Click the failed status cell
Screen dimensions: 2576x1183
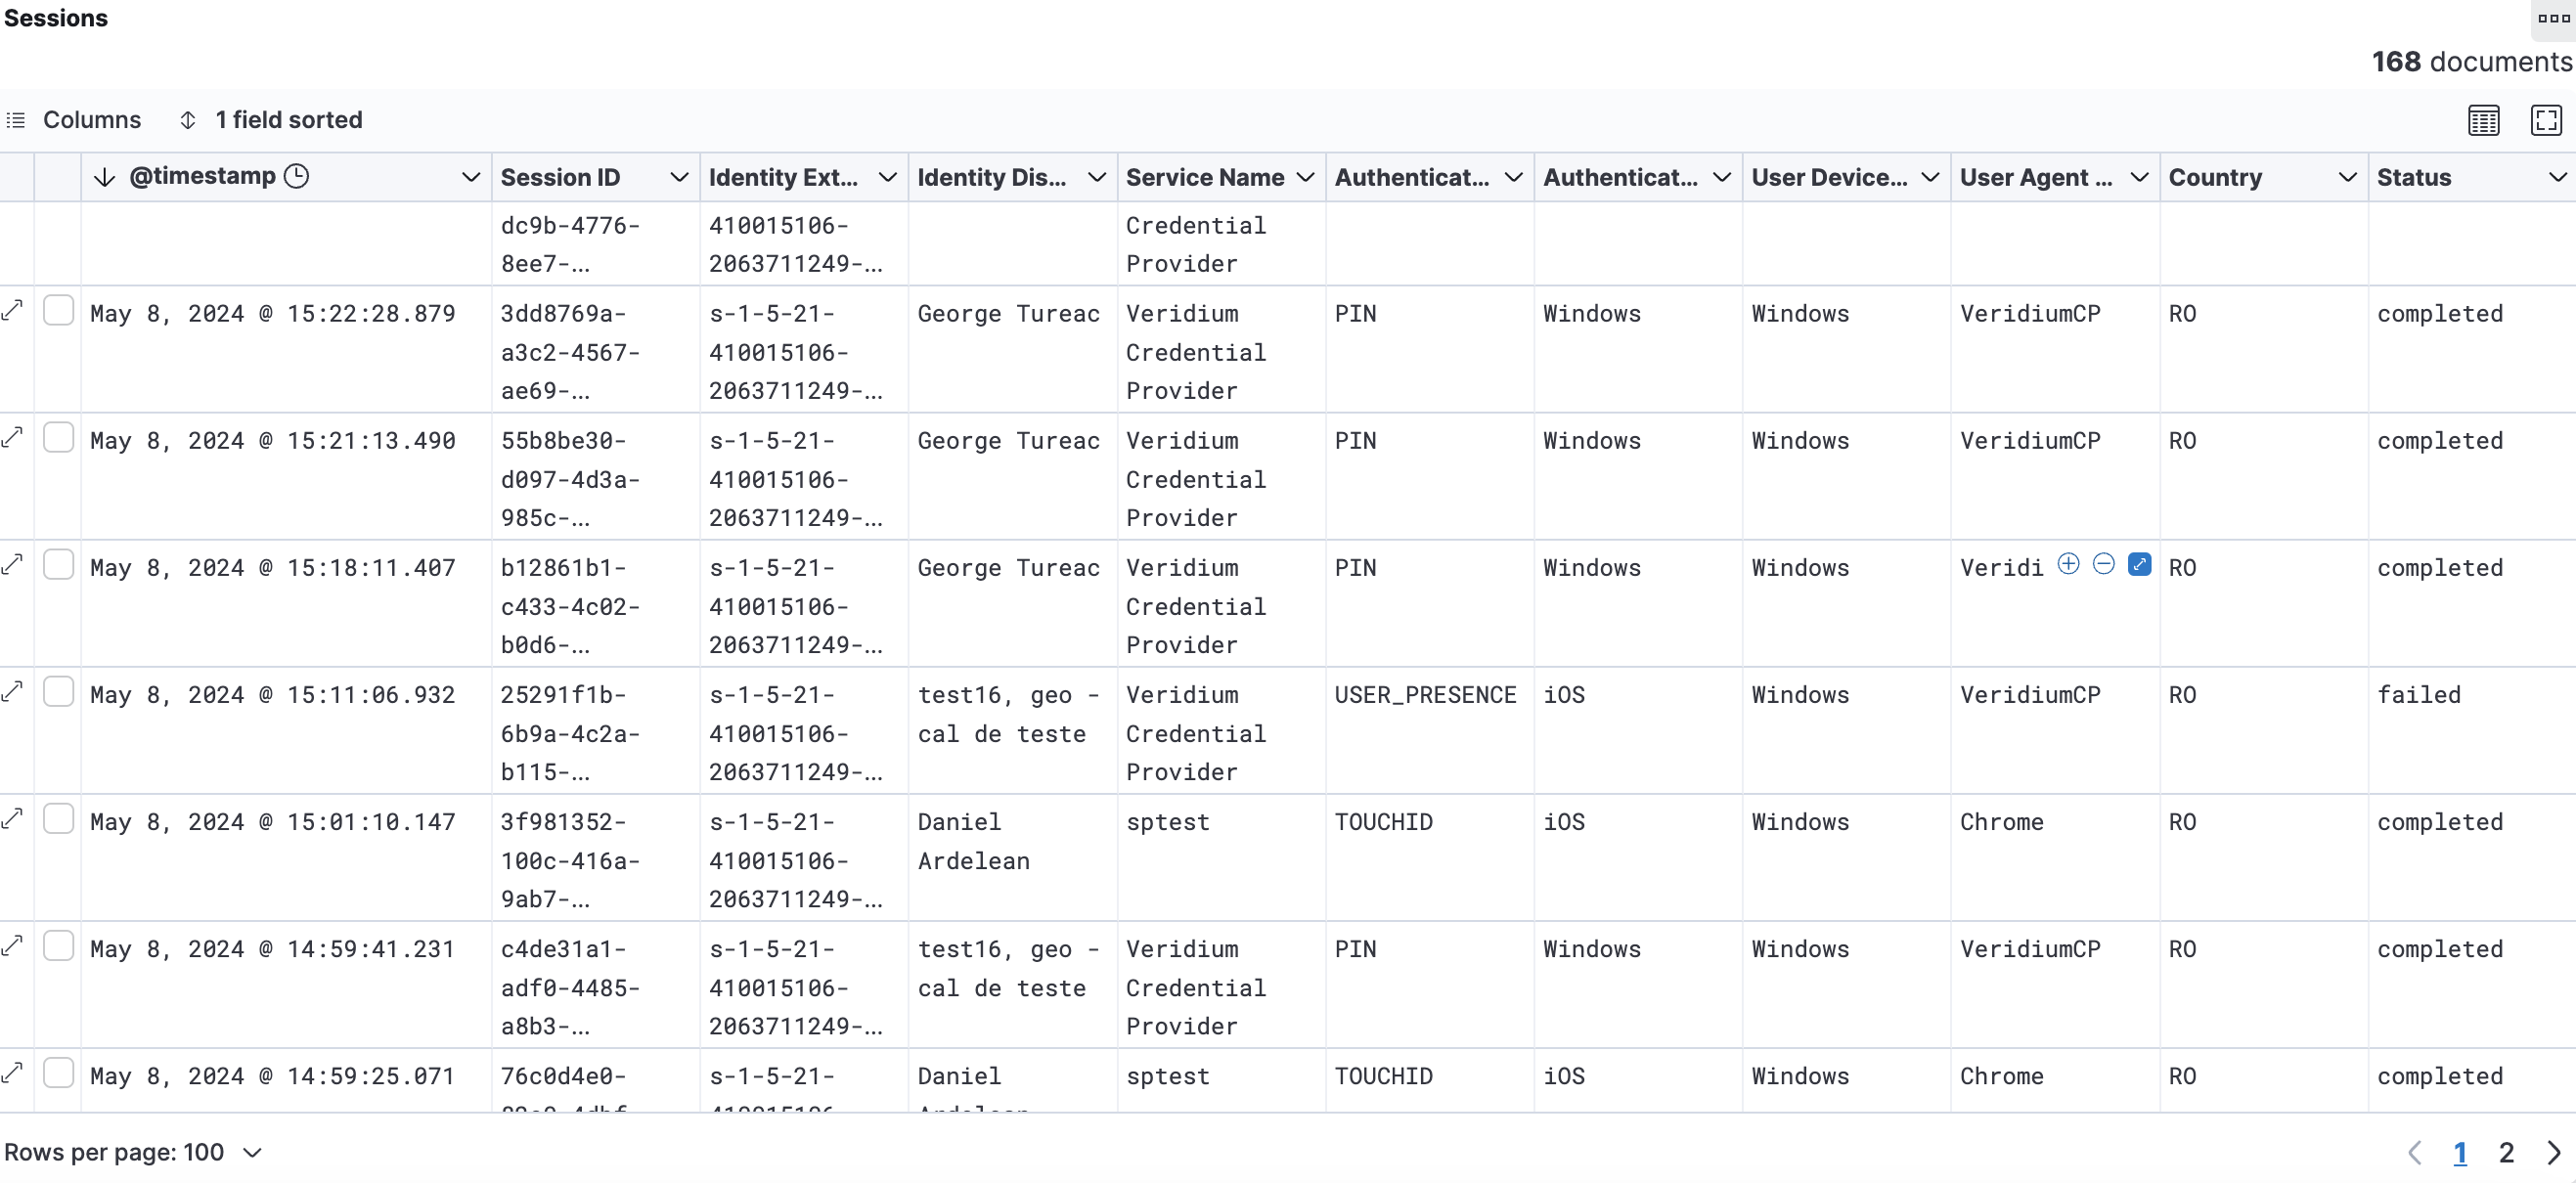tap(2418, 694)
